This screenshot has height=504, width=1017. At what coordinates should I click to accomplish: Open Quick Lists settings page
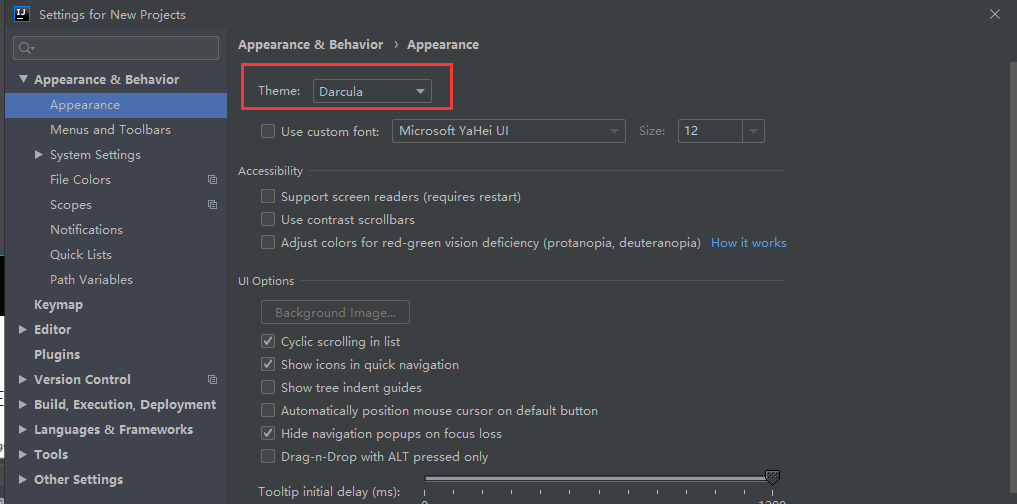tap(81, 254)
